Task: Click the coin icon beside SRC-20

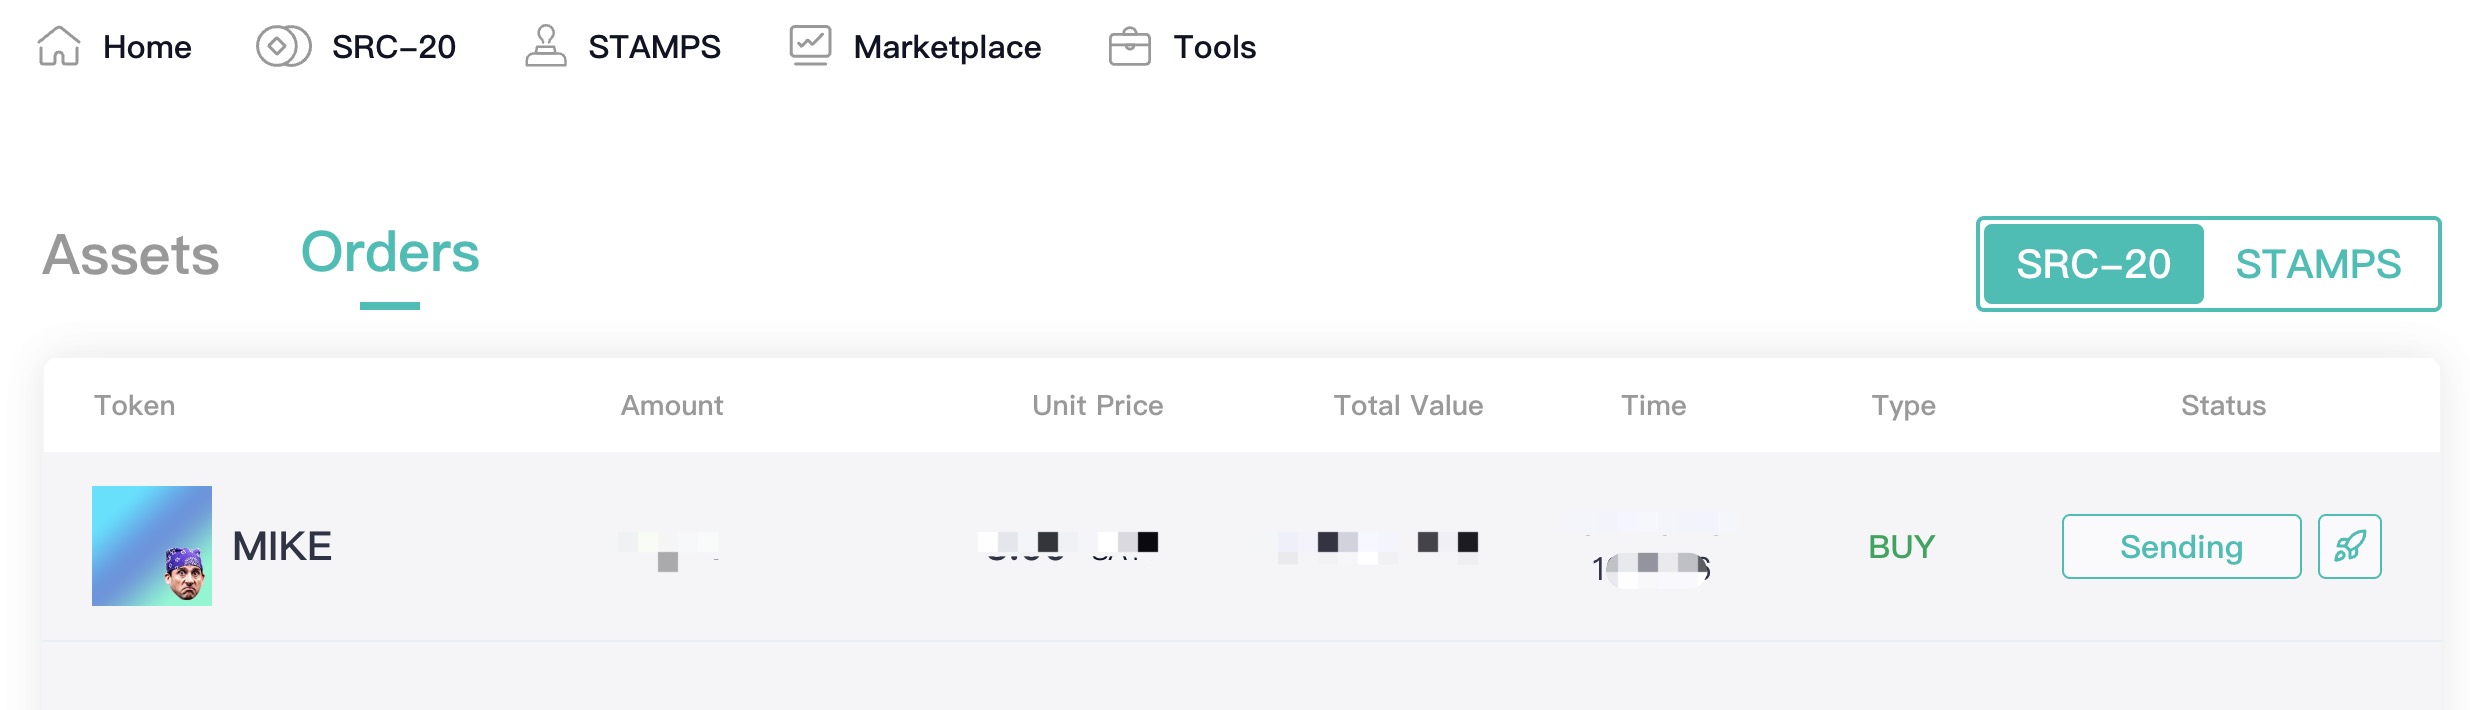Action: click(283, 46)
